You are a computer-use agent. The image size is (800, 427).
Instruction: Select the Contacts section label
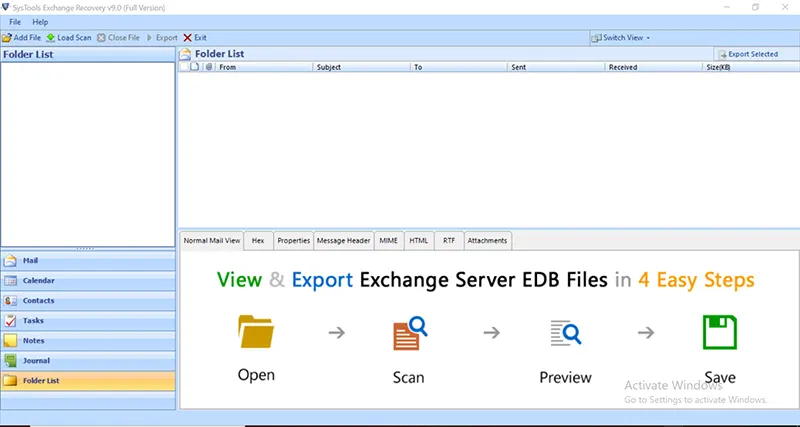38,300
